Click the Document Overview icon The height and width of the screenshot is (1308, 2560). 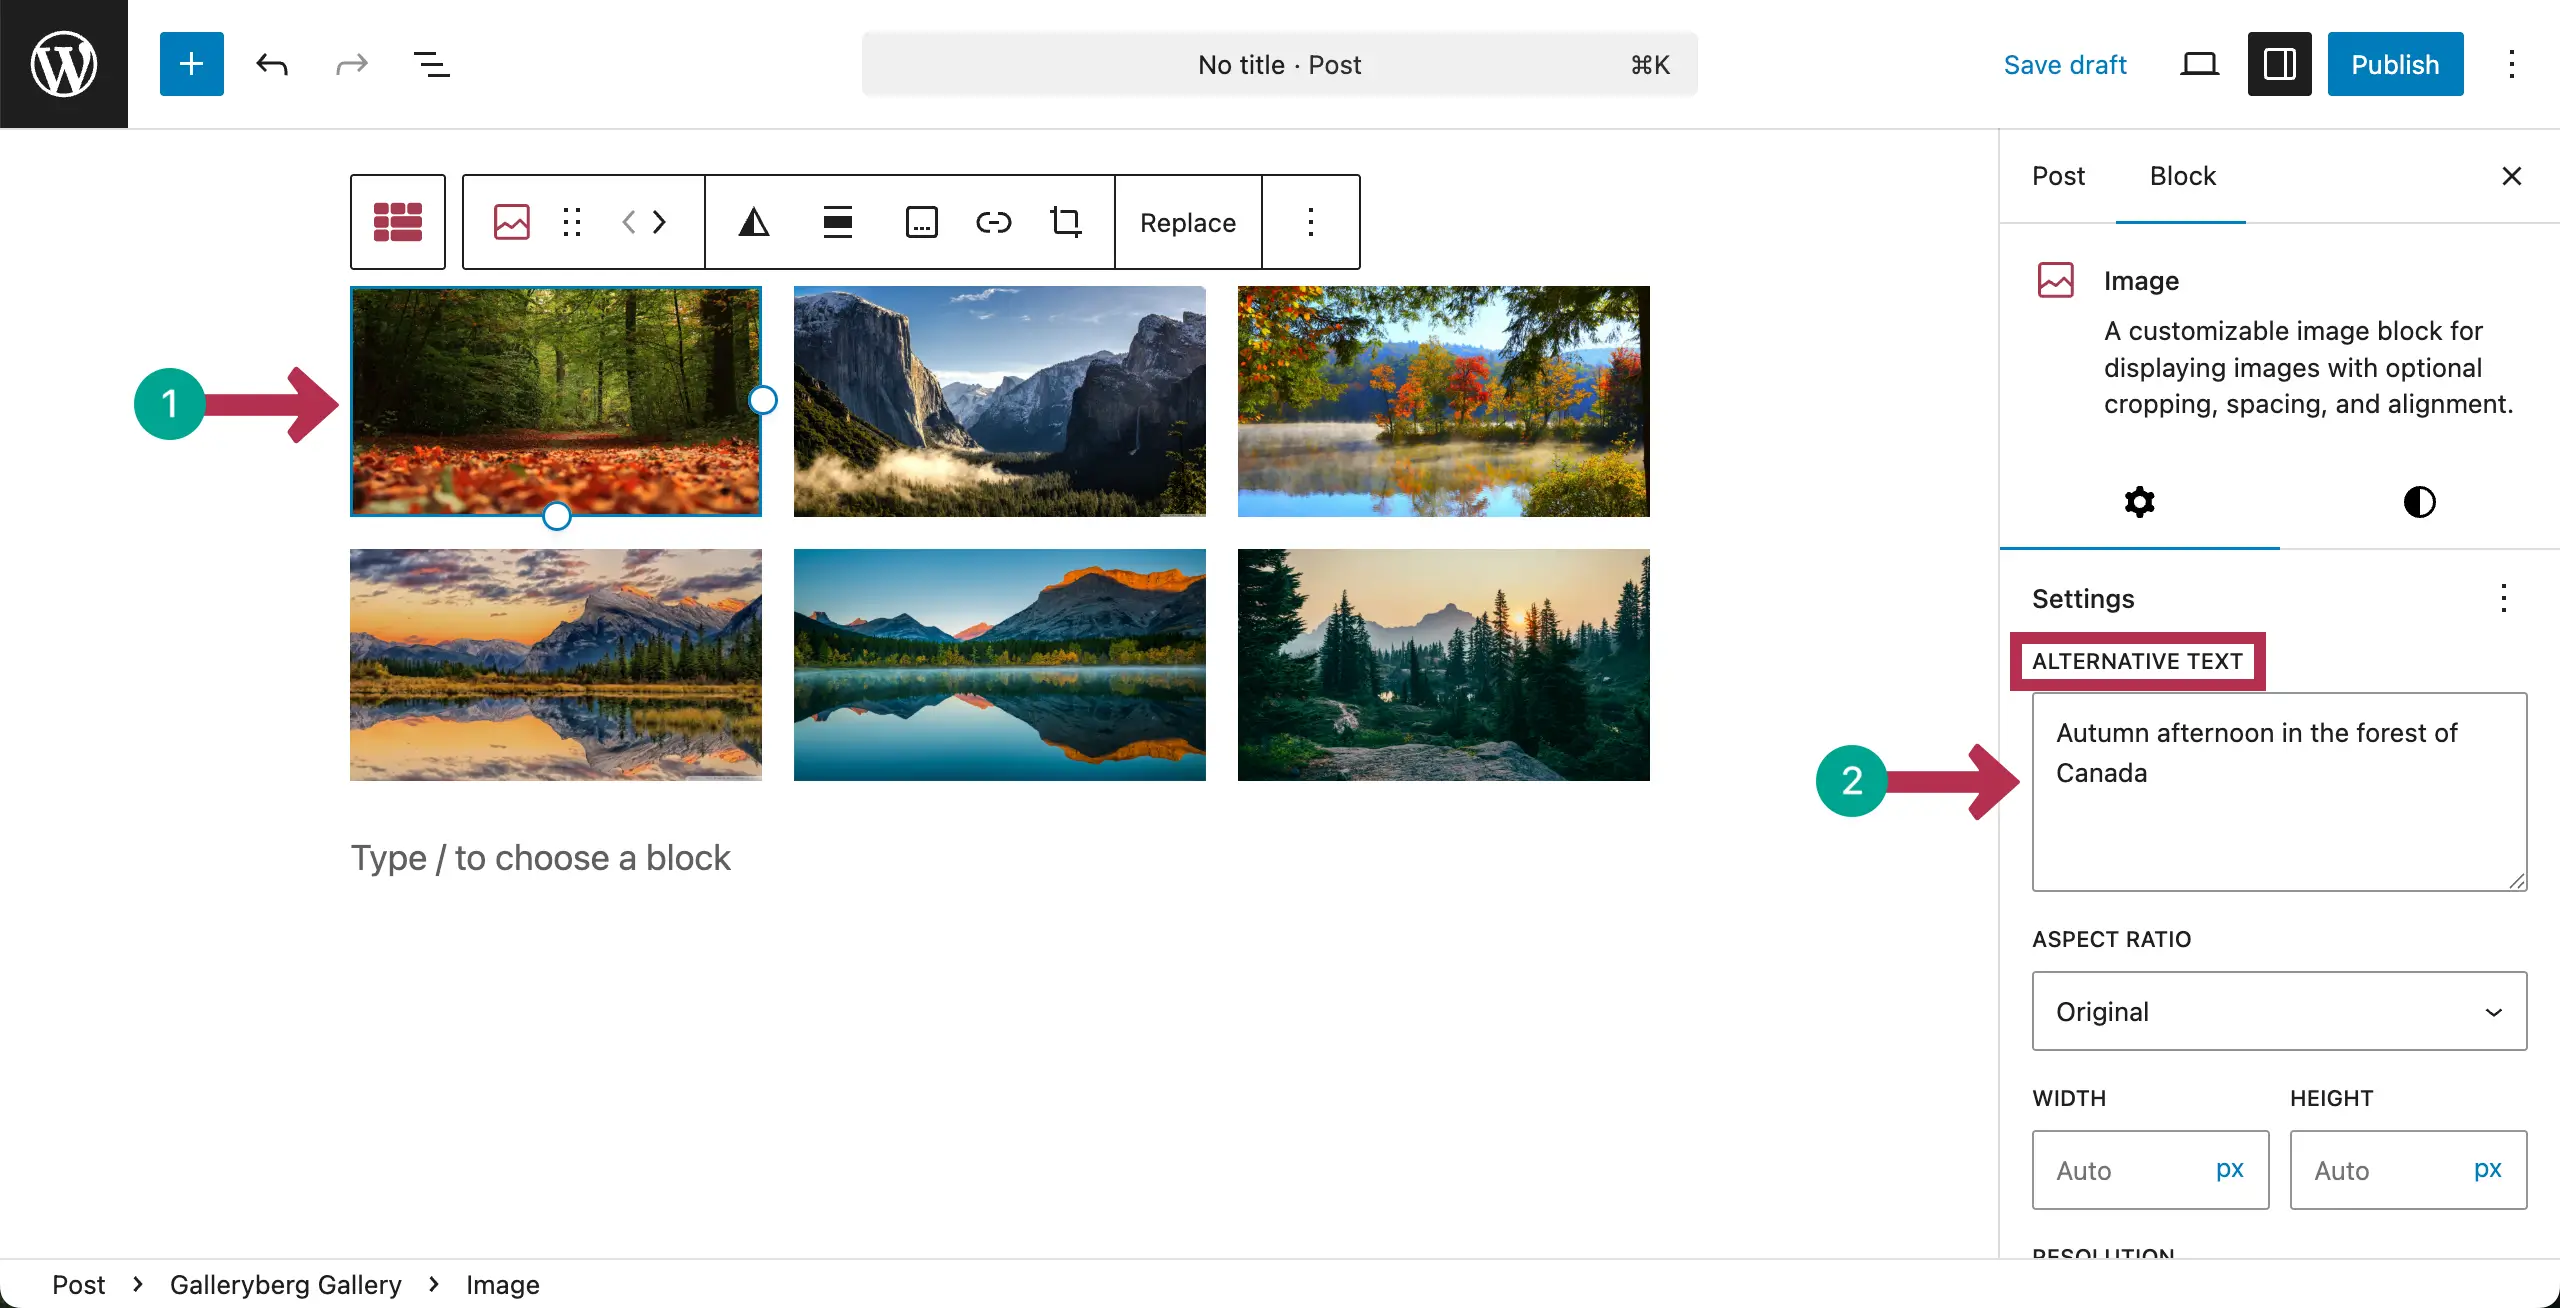coord(431,63)
